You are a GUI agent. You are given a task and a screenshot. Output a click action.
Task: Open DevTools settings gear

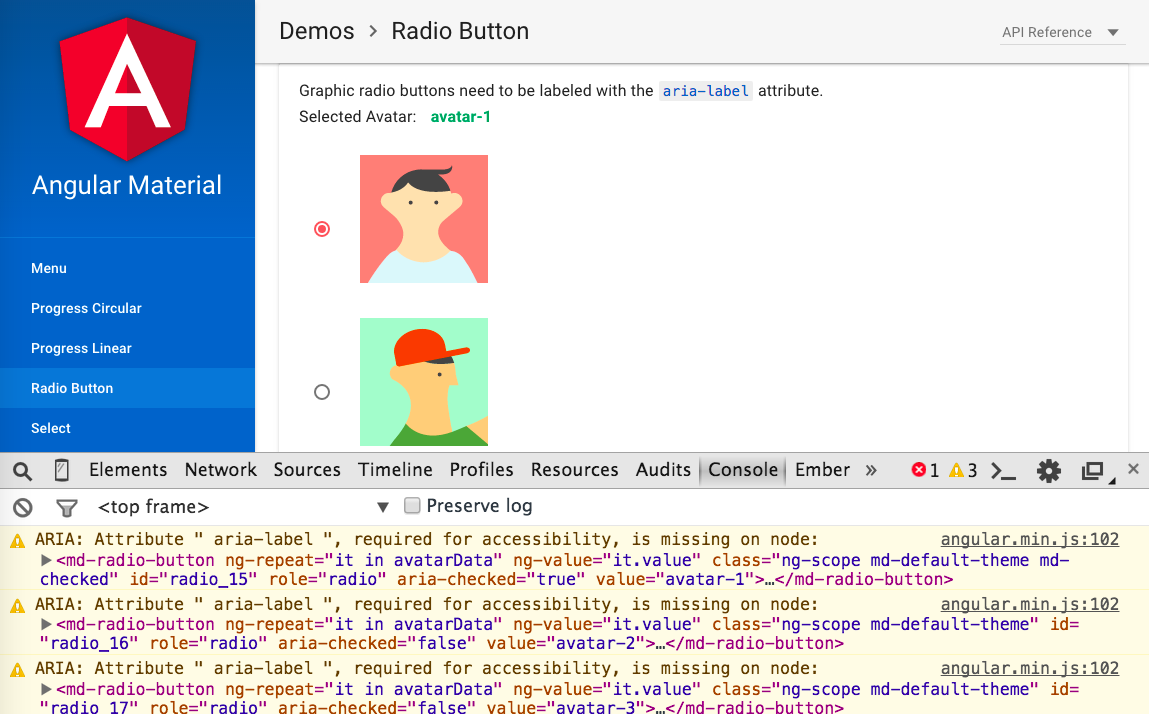point(1048,469)
